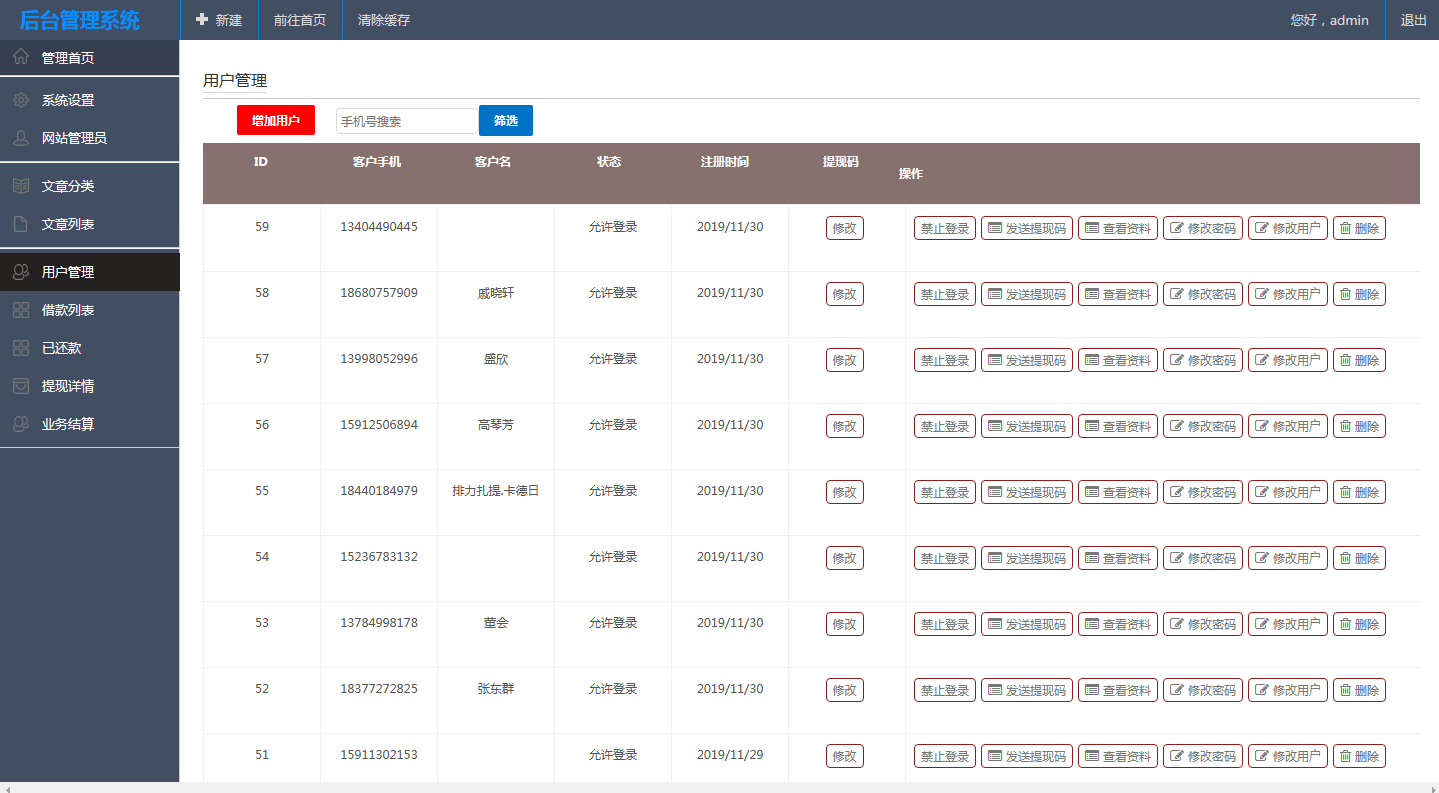Click 删除 for user 51

click(x=1359, y=756)
